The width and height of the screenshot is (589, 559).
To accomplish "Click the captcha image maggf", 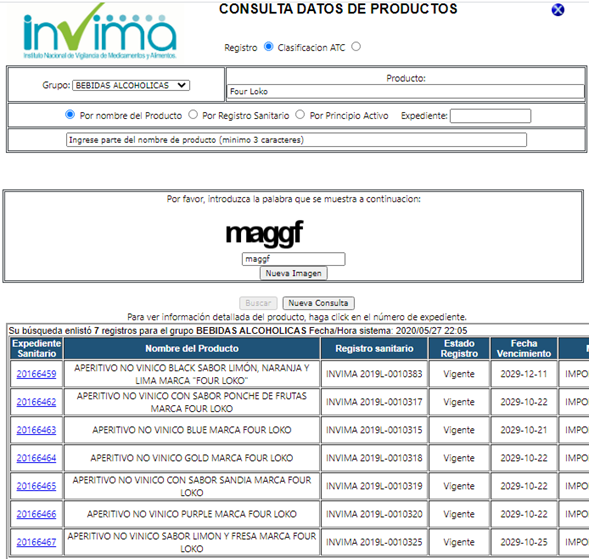I will pyautogui.click(x=264, y=233).
